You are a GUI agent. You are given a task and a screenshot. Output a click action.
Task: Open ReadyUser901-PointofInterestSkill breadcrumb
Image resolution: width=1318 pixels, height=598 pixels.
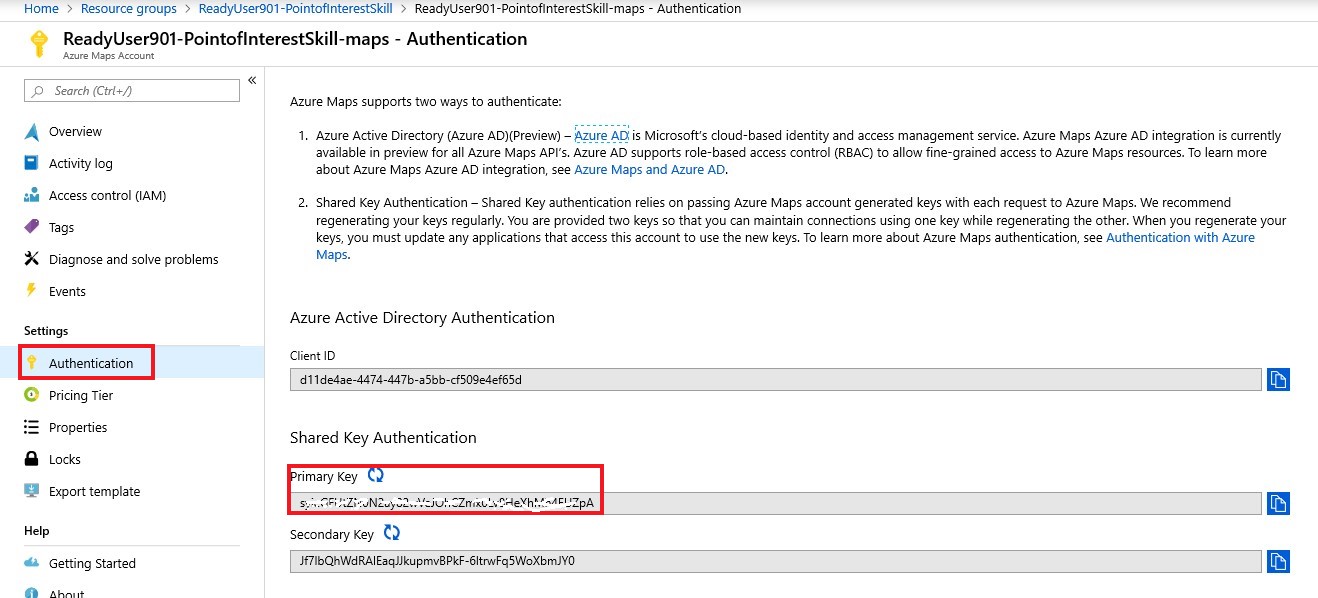(295, 8)
